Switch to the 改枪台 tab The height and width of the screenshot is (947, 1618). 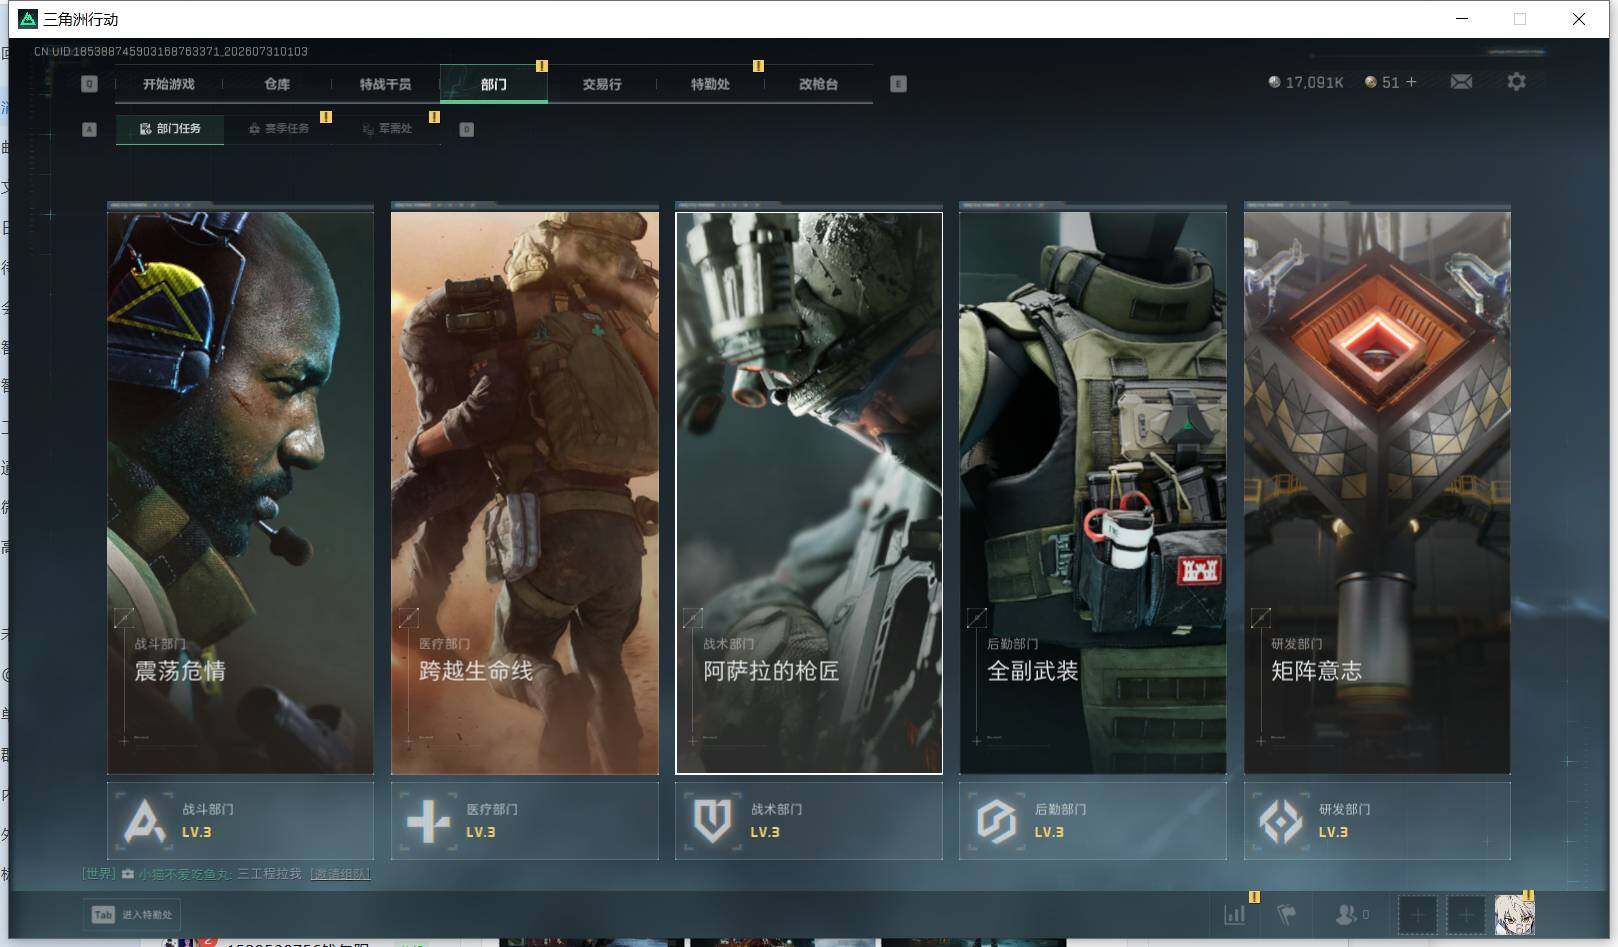[818, 84]
